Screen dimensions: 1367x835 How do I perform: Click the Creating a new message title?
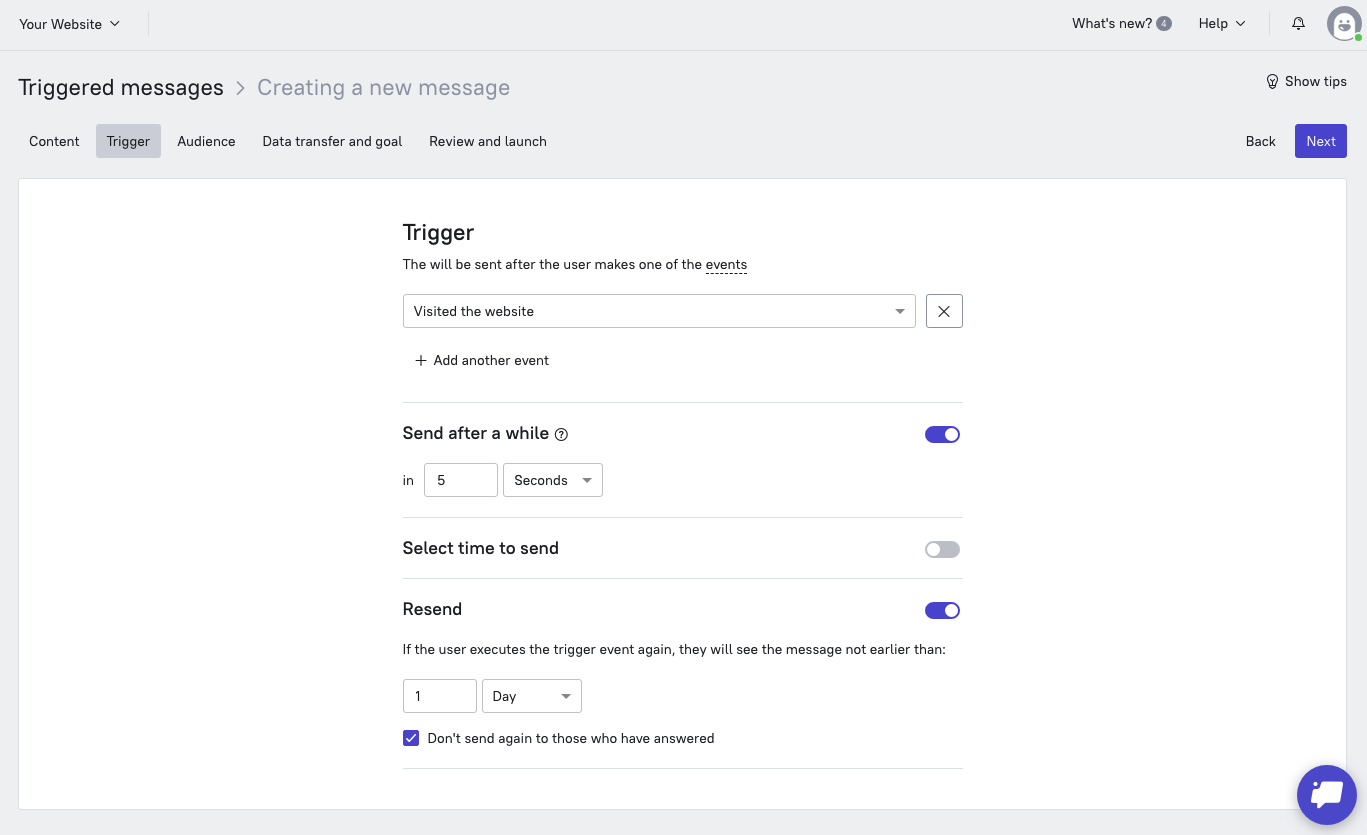tap(383, 88)
